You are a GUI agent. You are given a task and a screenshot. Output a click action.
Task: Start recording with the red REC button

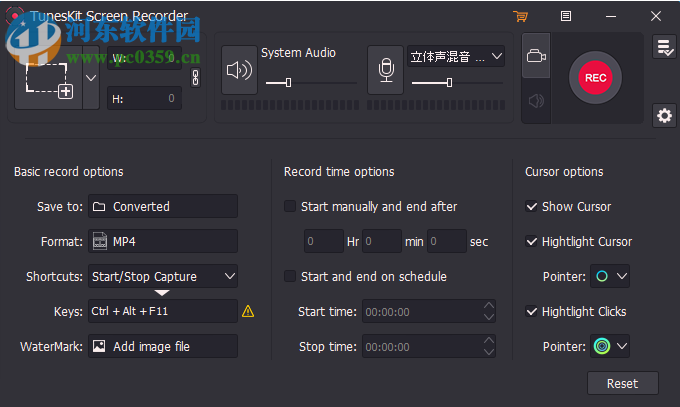tap(595, 78)
